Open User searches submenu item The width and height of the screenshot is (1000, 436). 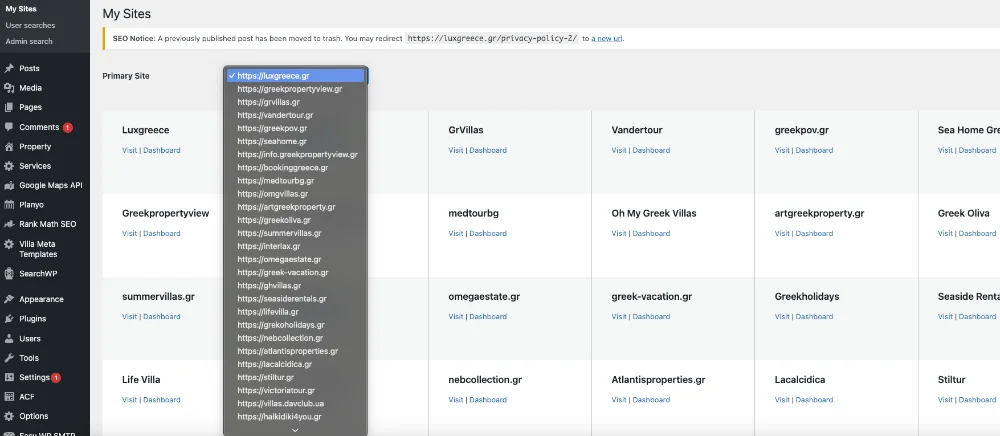coord(30,25)
